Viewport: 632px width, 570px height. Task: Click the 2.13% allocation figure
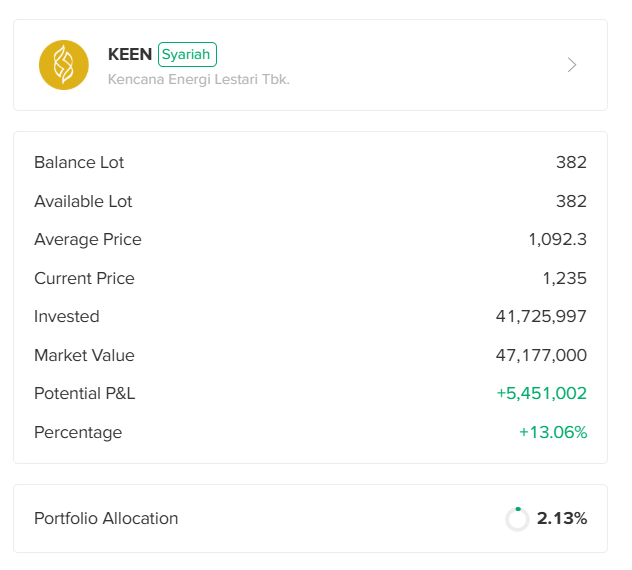click(x=561, y=519)
